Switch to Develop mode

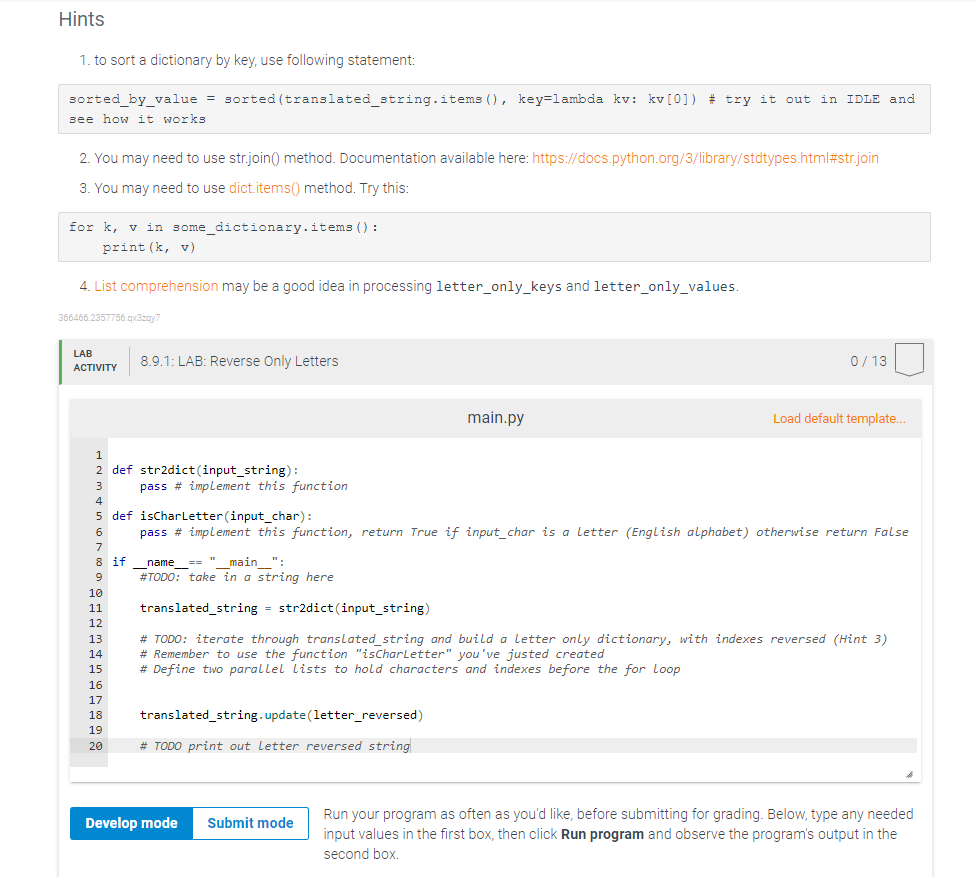[x=131, y=823]
